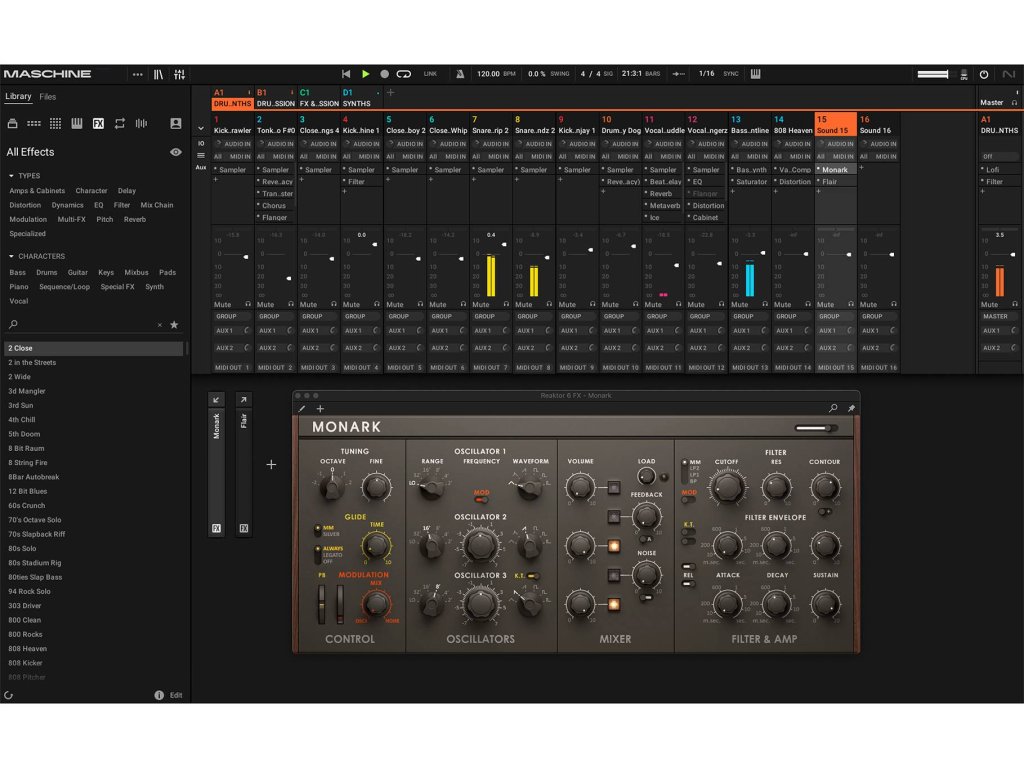1024x768 pixels.
Task: Select the 808 Heaven preset in list
Action: (93, 648)
